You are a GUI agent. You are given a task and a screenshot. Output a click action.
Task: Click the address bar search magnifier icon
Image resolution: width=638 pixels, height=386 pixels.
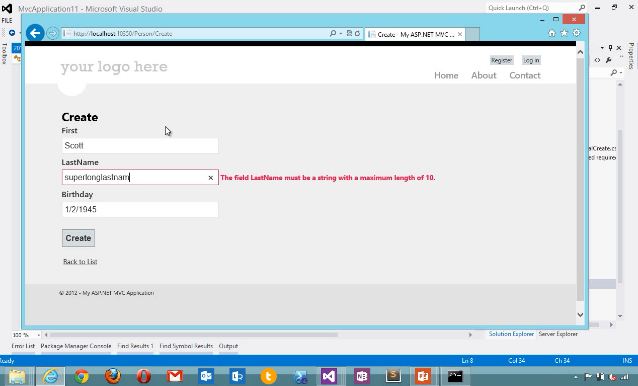pyautogui.click(x=333, y=33)
